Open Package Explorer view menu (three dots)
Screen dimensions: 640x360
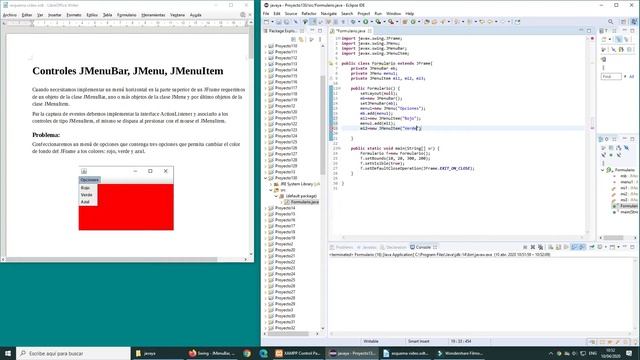tap(320, 40)
